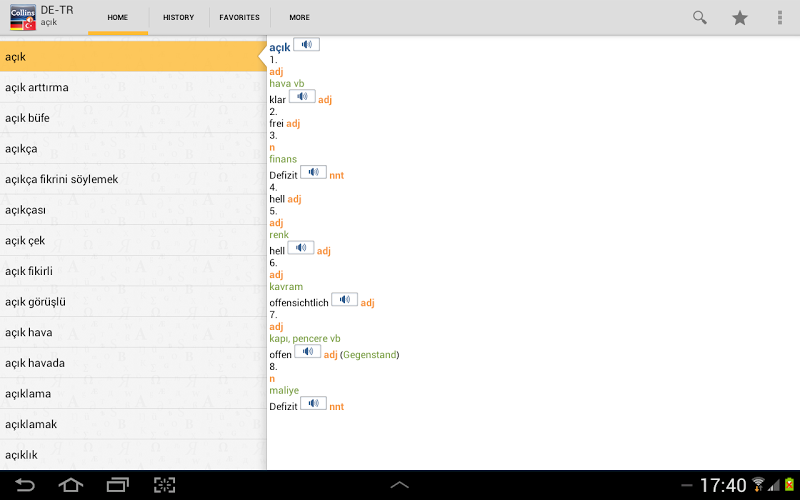Select entry açıklık

tap(133, 455)
